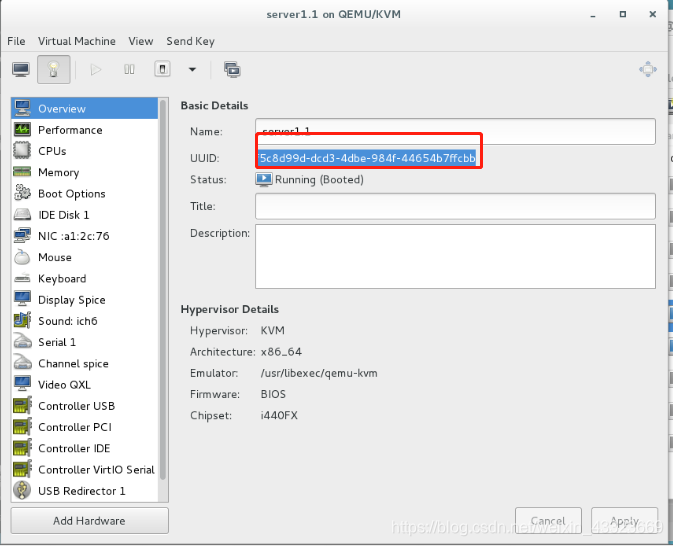Viewport: 673px width, 546px height.
Task: Click the CPUs chip icon
Action: pyautogui.click(x=22, y=151)
